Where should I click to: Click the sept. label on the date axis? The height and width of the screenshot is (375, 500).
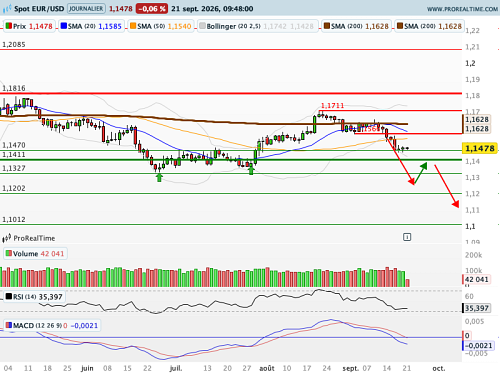click(x=351, y=368)
